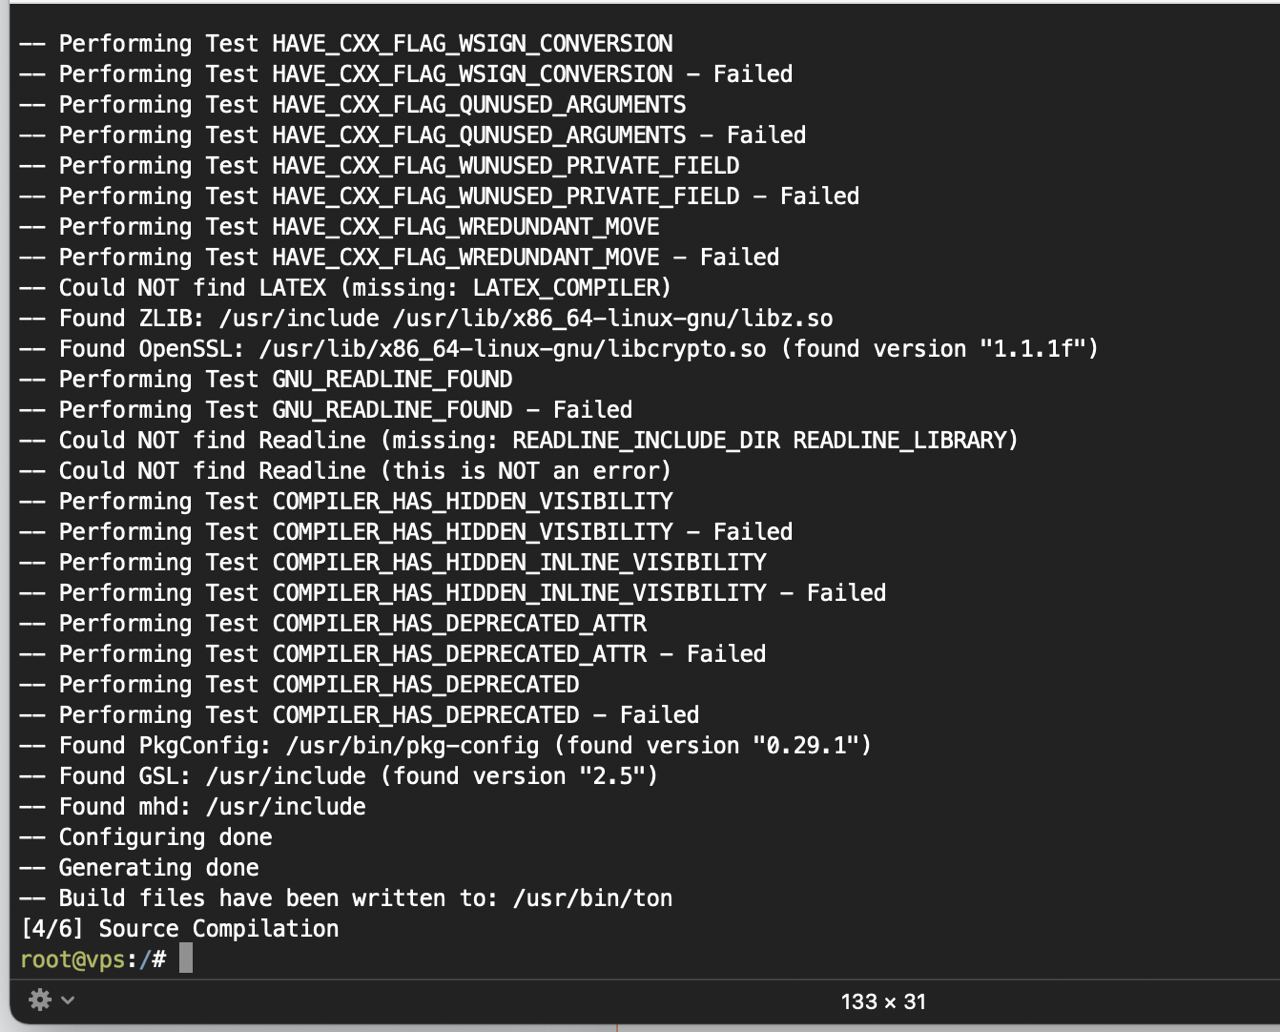Click the PkgConfig /usr/bin/pkg-config path
Viewport: 1280px width, 1032px height.
tap(412, 745)
